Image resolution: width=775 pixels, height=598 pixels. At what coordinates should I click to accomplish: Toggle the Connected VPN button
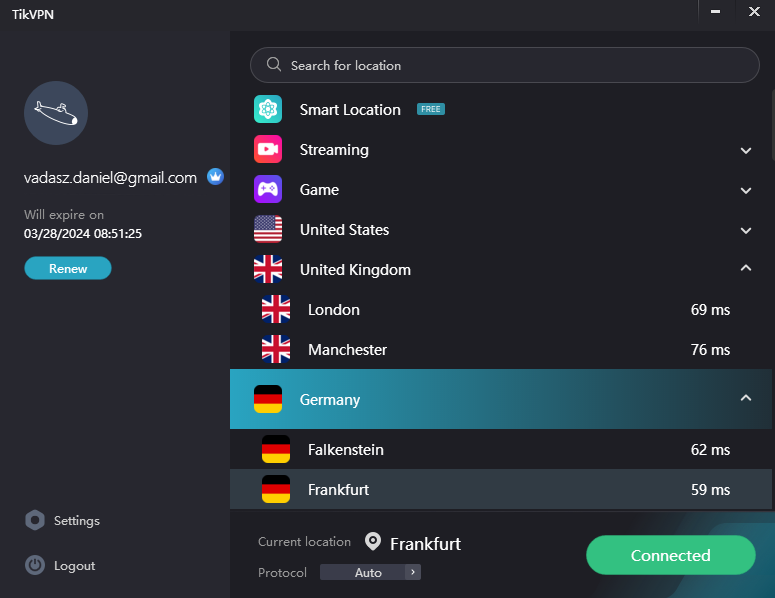click(x=670, y=555)
